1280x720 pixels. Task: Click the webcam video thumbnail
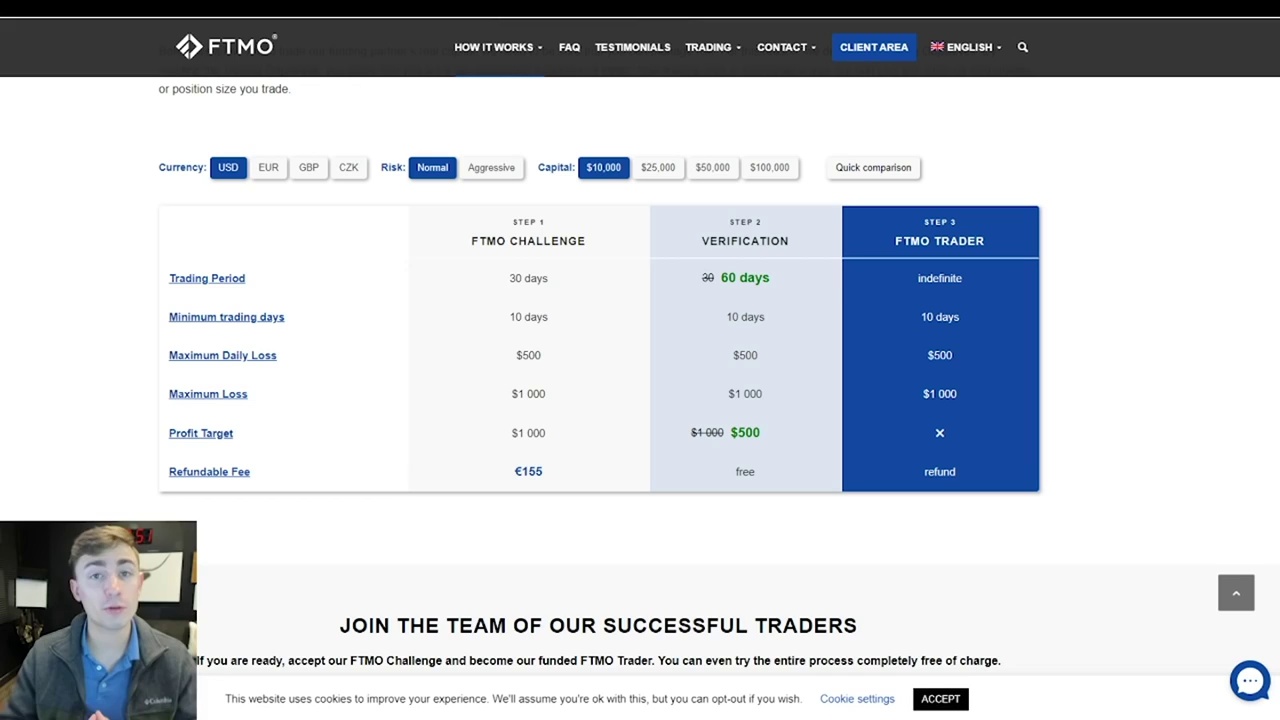click(98, 620)
